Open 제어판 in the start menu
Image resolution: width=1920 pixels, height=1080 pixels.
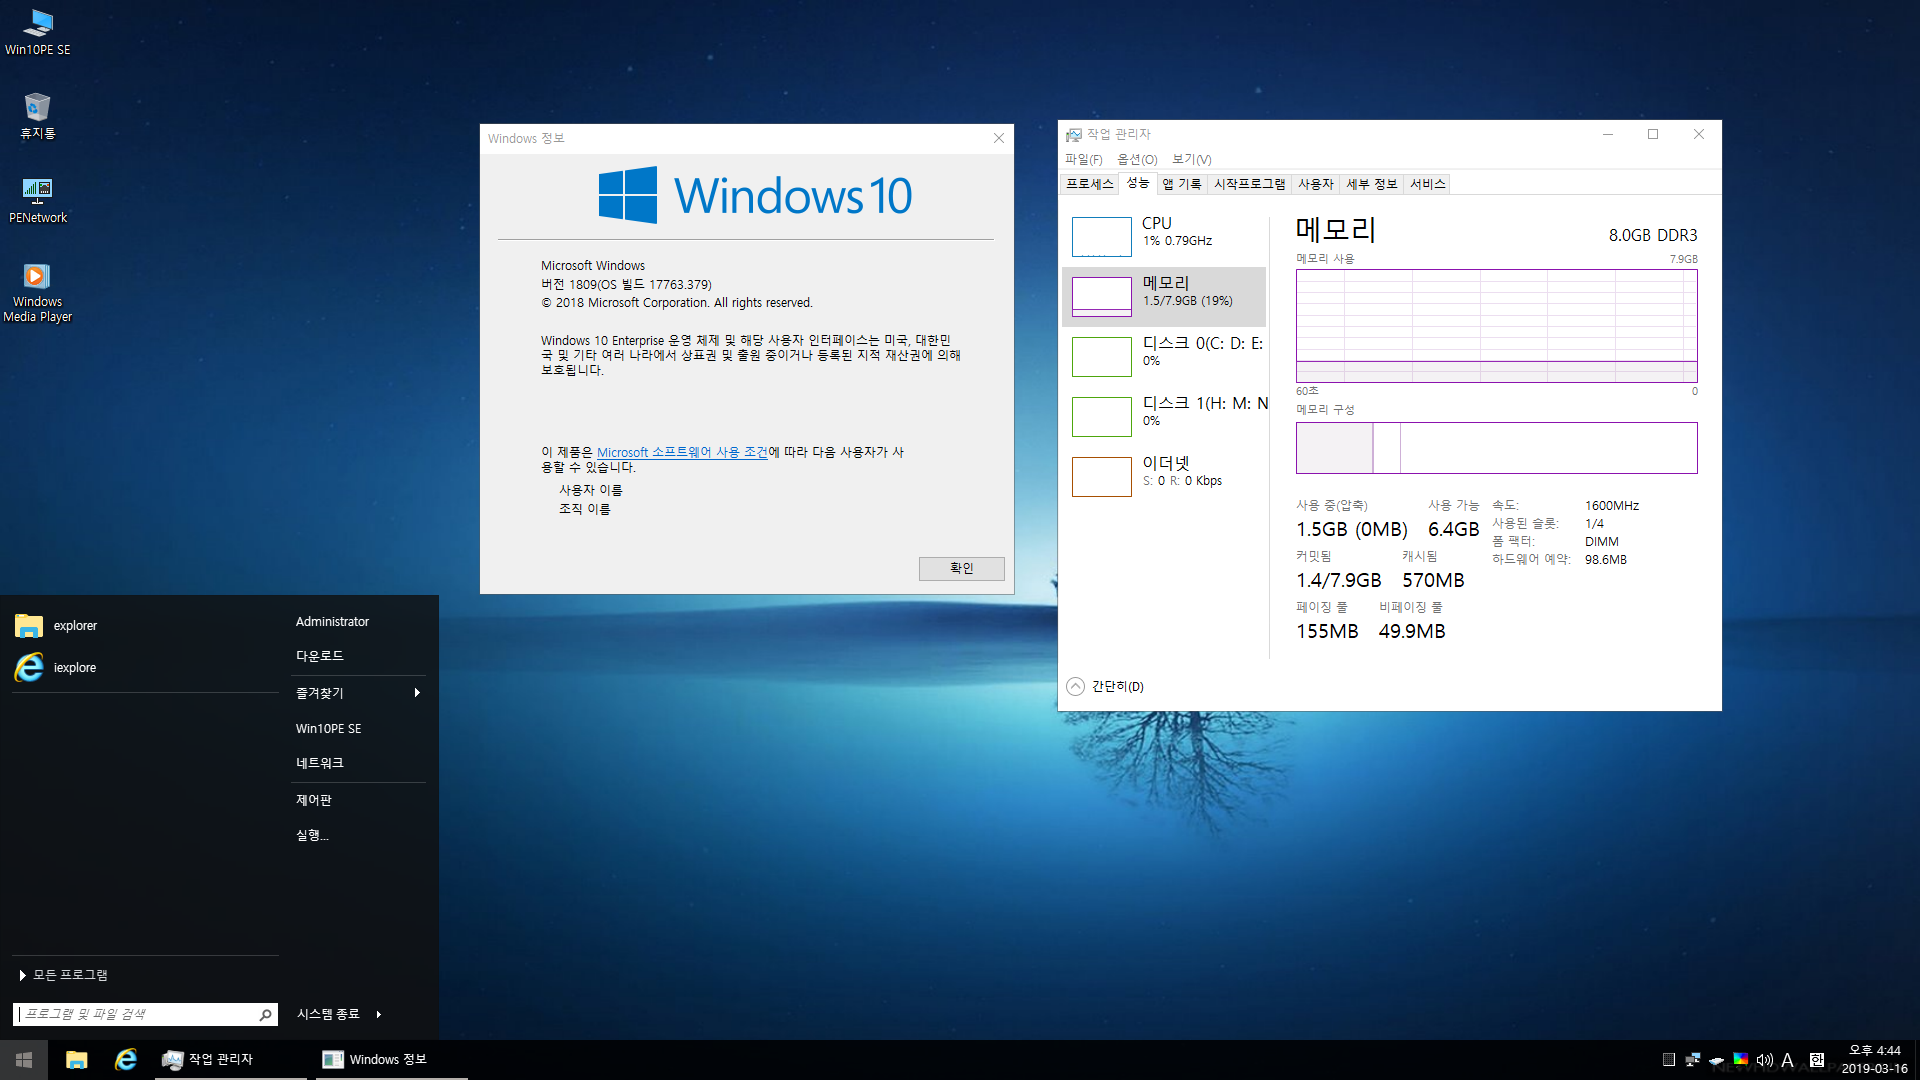pyautogui.click(x=314, y=800)
